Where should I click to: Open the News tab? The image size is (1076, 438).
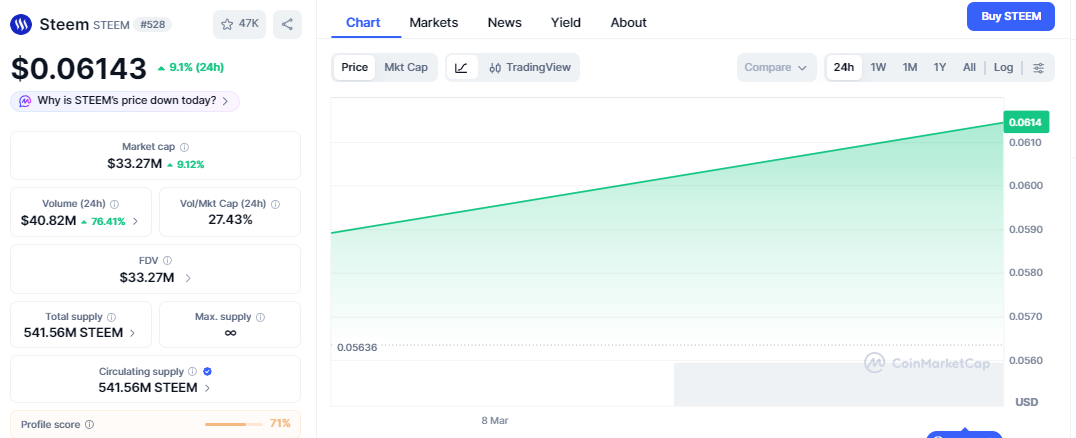pos(504,23)
